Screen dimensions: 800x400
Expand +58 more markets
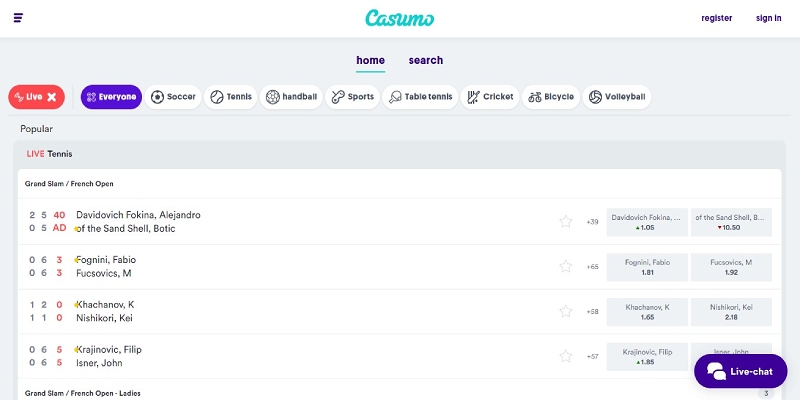(x=592, y=312)
